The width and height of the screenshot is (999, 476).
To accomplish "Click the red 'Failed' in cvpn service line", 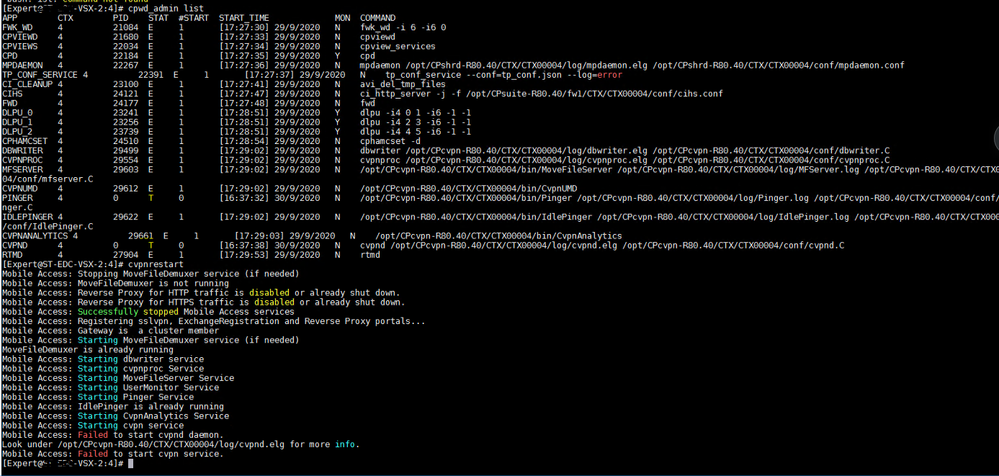I will pos(92,454).
